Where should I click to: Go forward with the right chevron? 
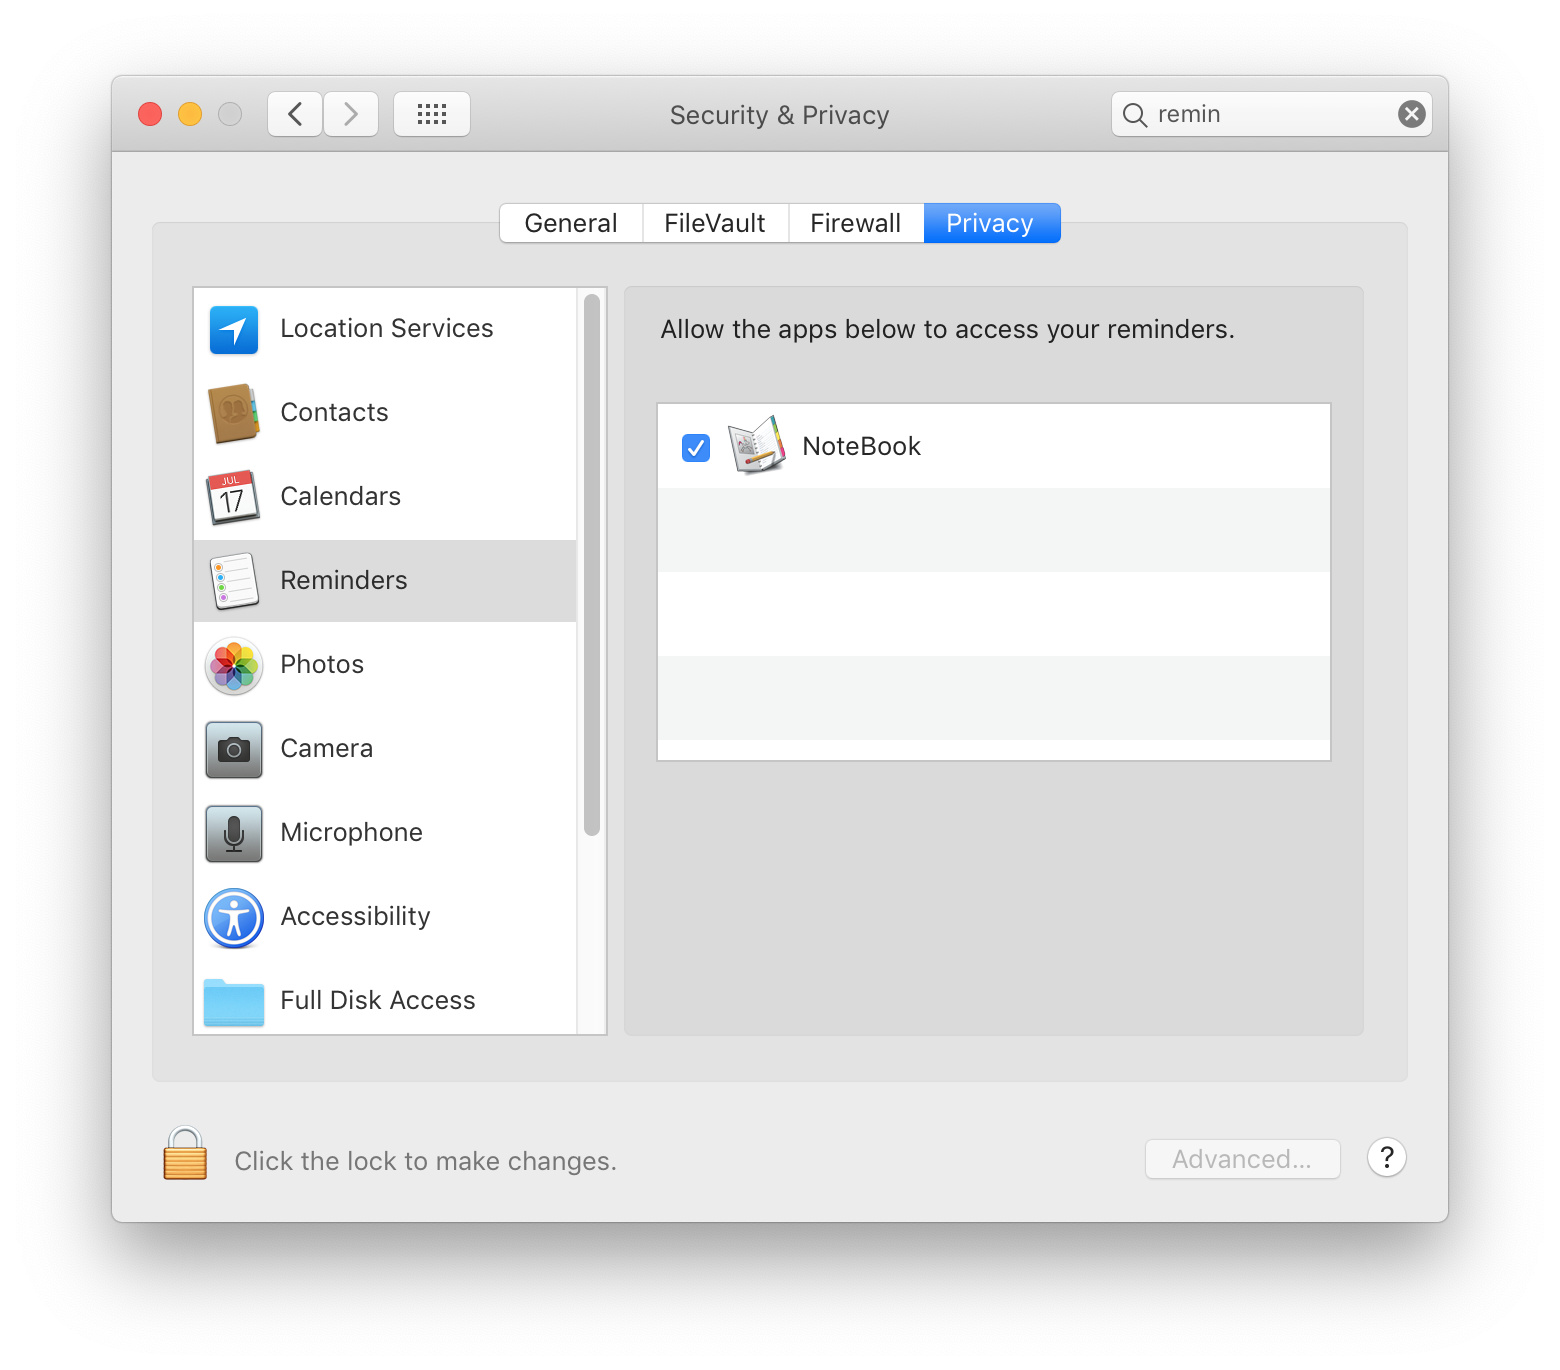[x=351, y=114]
